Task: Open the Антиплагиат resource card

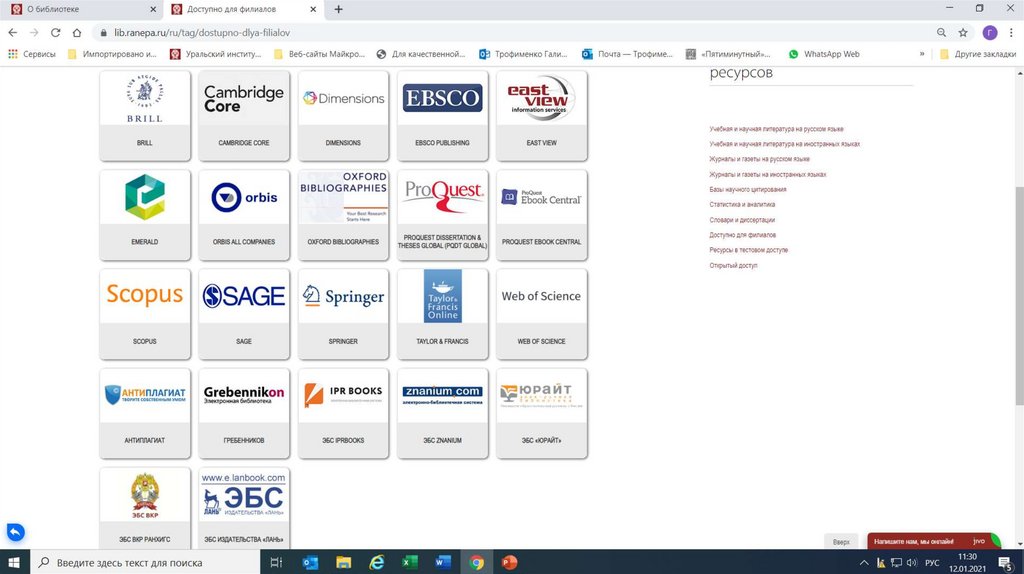Action: (x=145, y=413)
